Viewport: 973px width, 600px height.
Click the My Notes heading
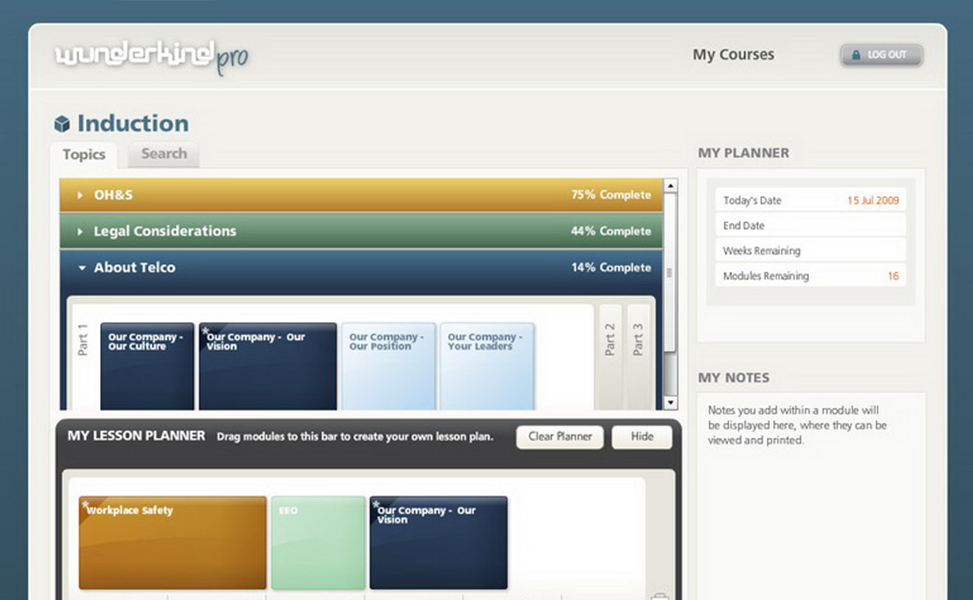733,378
